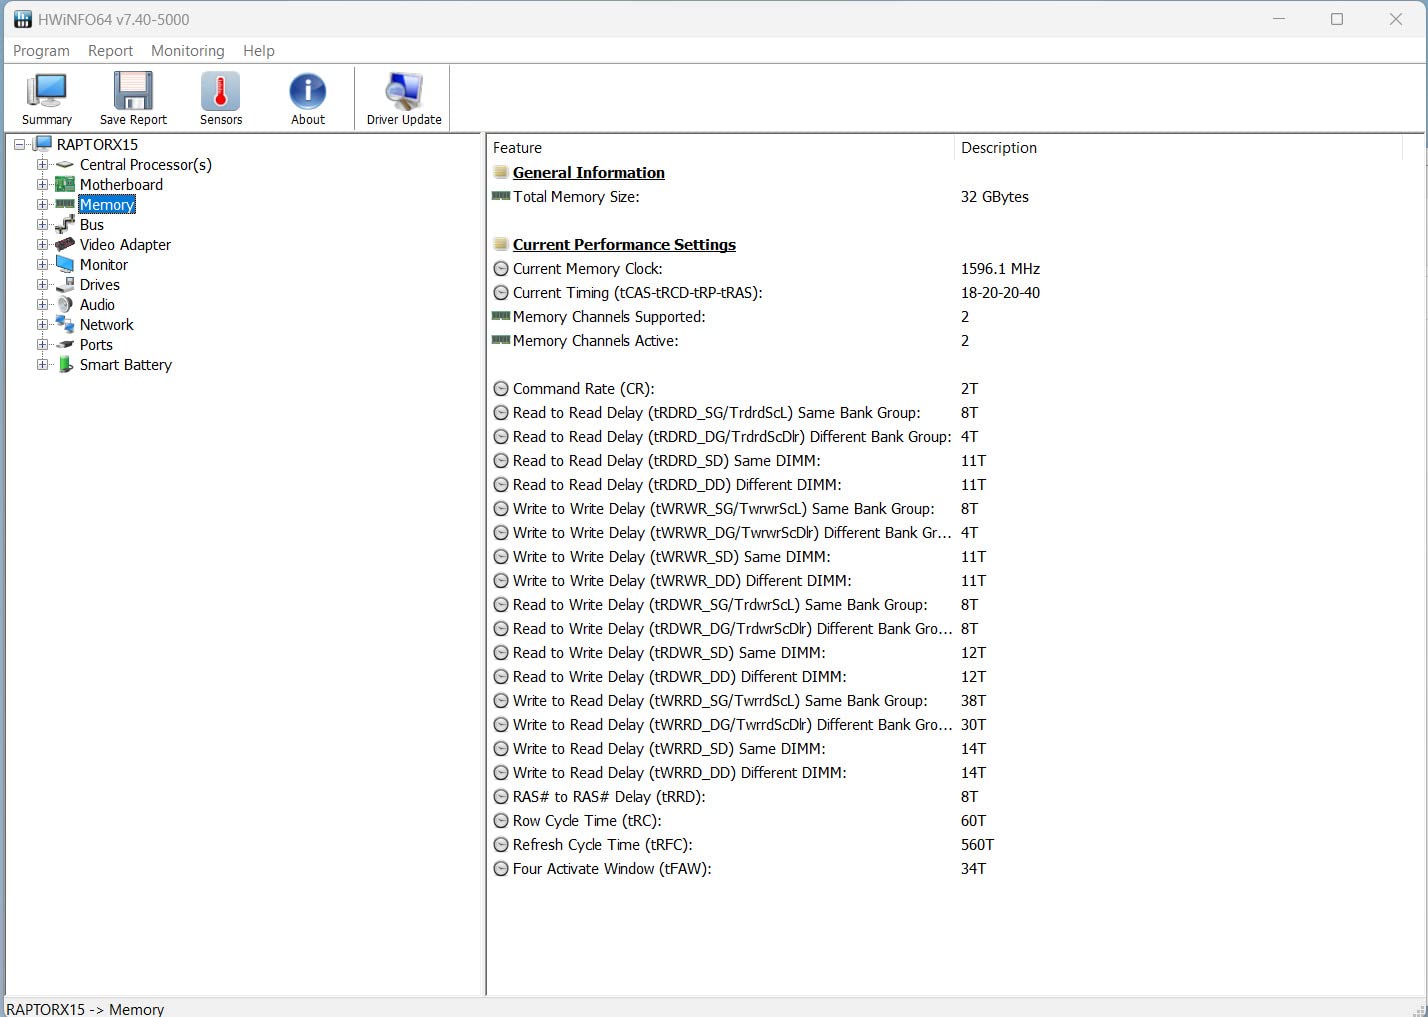Open the Program menu
1428x1017 pixels.
pyautogui.click(x=41, y=51)
